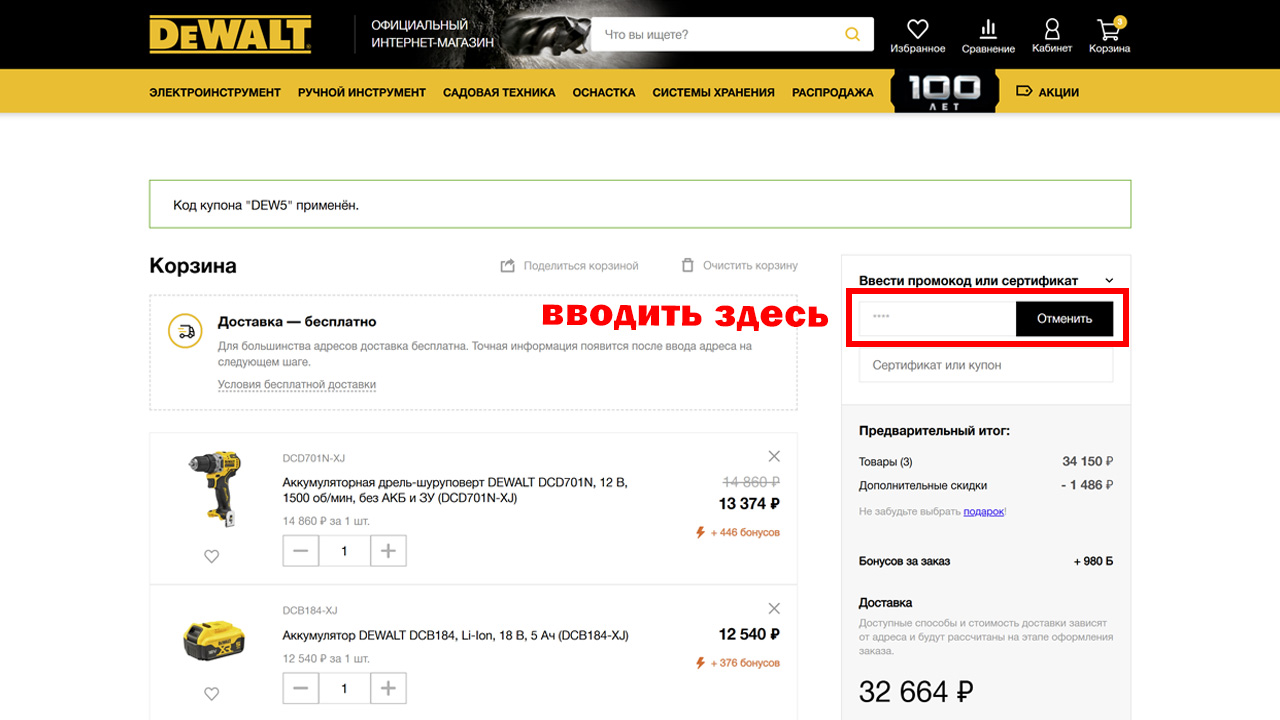Viewport: 1280px width, 720px height.
Task: Click the +446 бонусов label
Action: click(x=738, y=532)
